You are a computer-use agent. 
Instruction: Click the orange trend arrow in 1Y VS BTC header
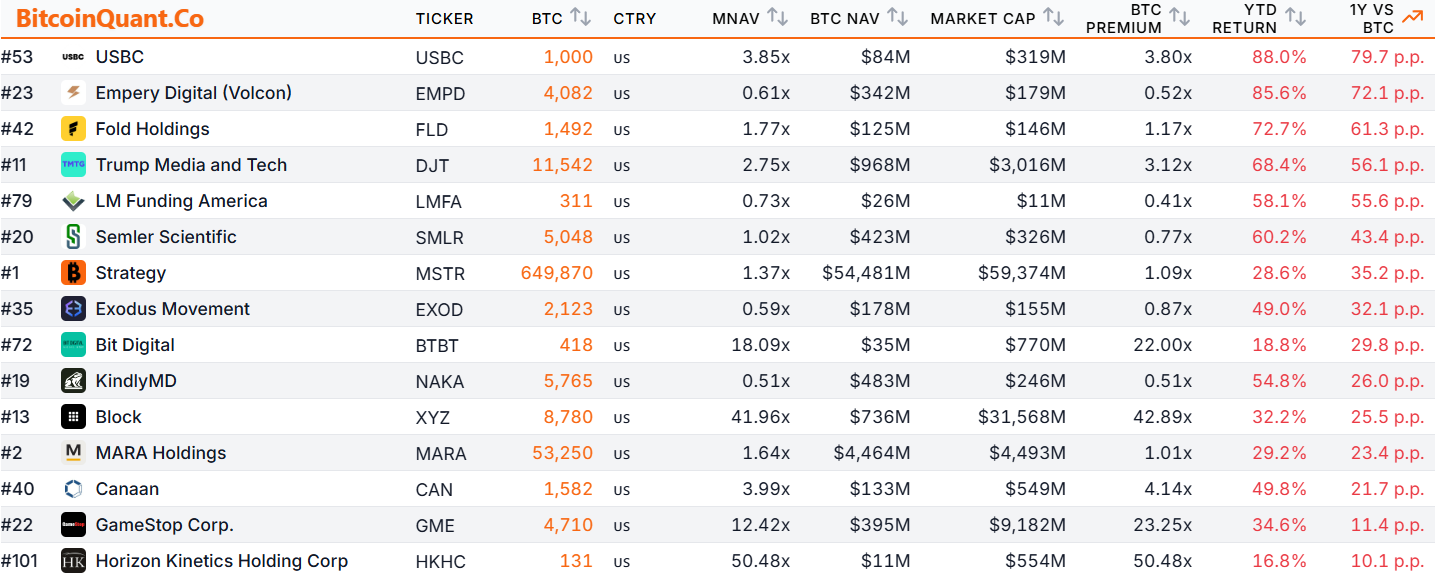pyautogui.click(x=1413, y=16)
